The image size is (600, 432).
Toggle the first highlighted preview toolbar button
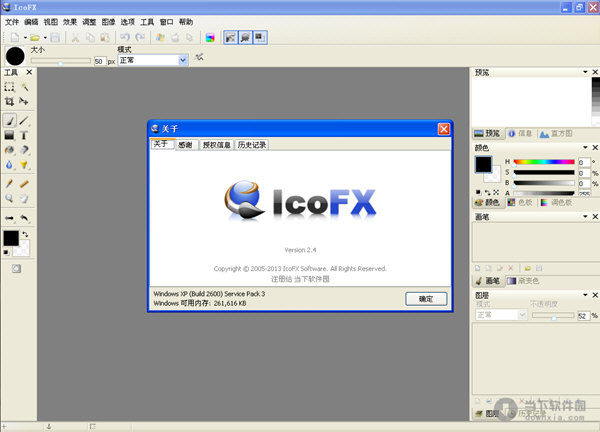pyautogui.click(x=231, y=37)
